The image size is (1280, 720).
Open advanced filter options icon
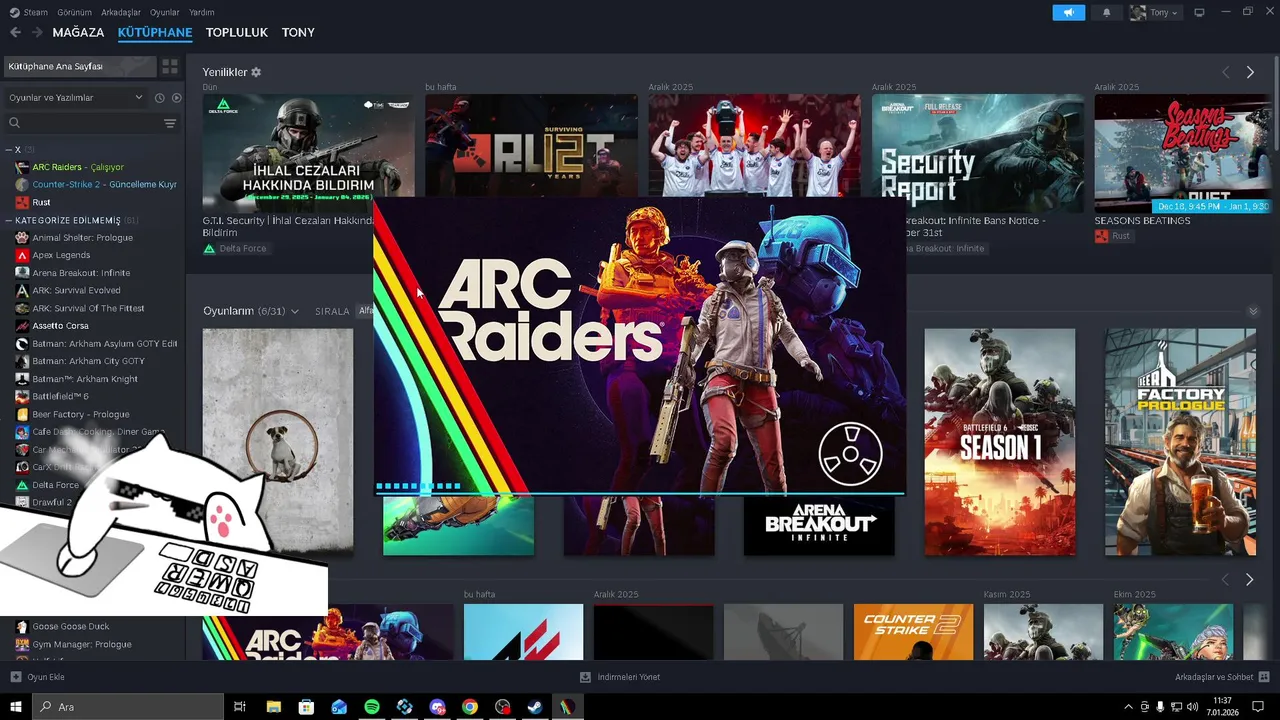170,123
